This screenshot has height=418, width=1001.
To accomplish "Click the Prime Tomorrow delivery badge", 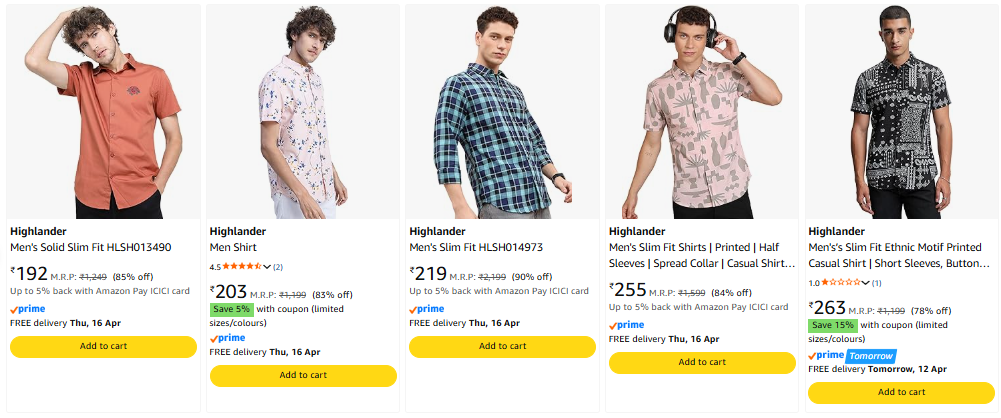I will point(870,355).
